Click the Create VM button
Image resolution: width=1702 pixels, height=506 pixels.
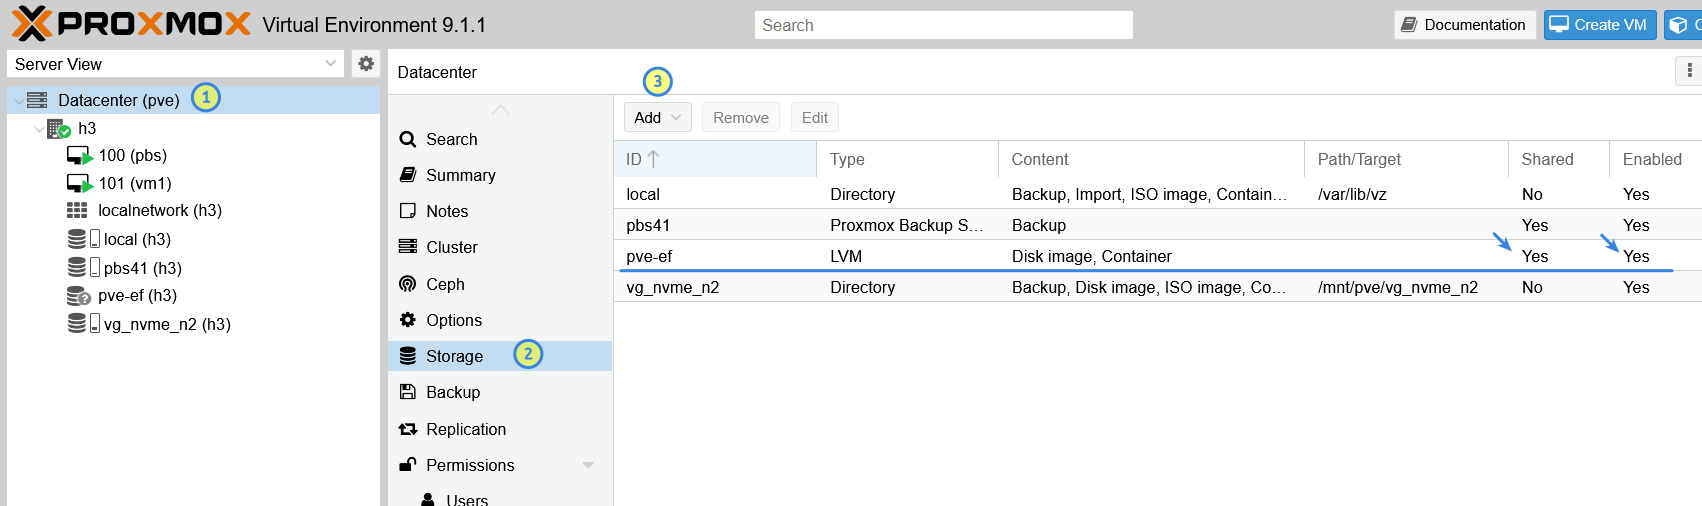coord(1600,25)
